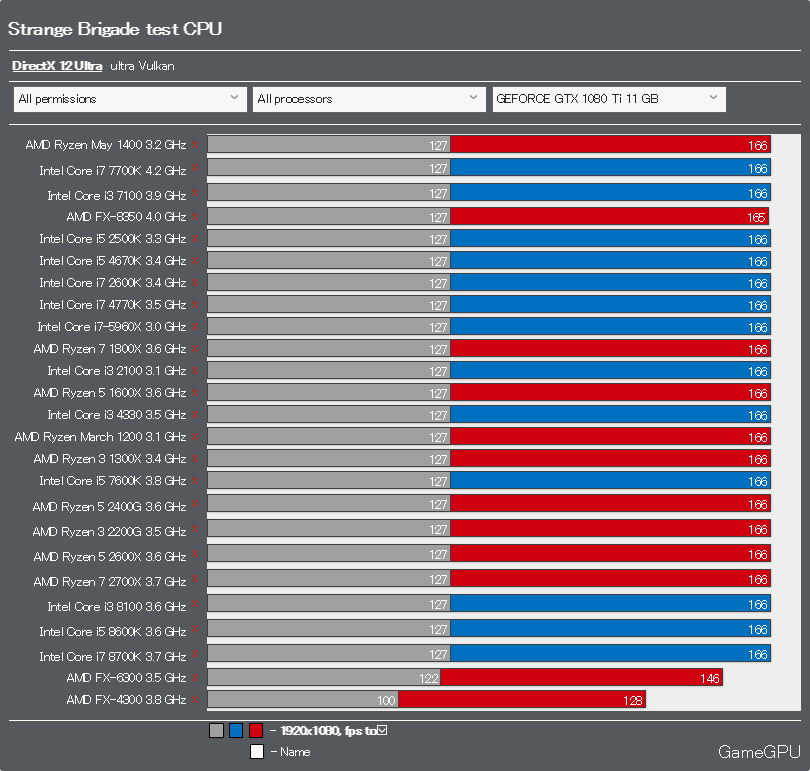
Task: Remove Intel Core i7 8700K row via red X
Action: [x=195, y=653]
